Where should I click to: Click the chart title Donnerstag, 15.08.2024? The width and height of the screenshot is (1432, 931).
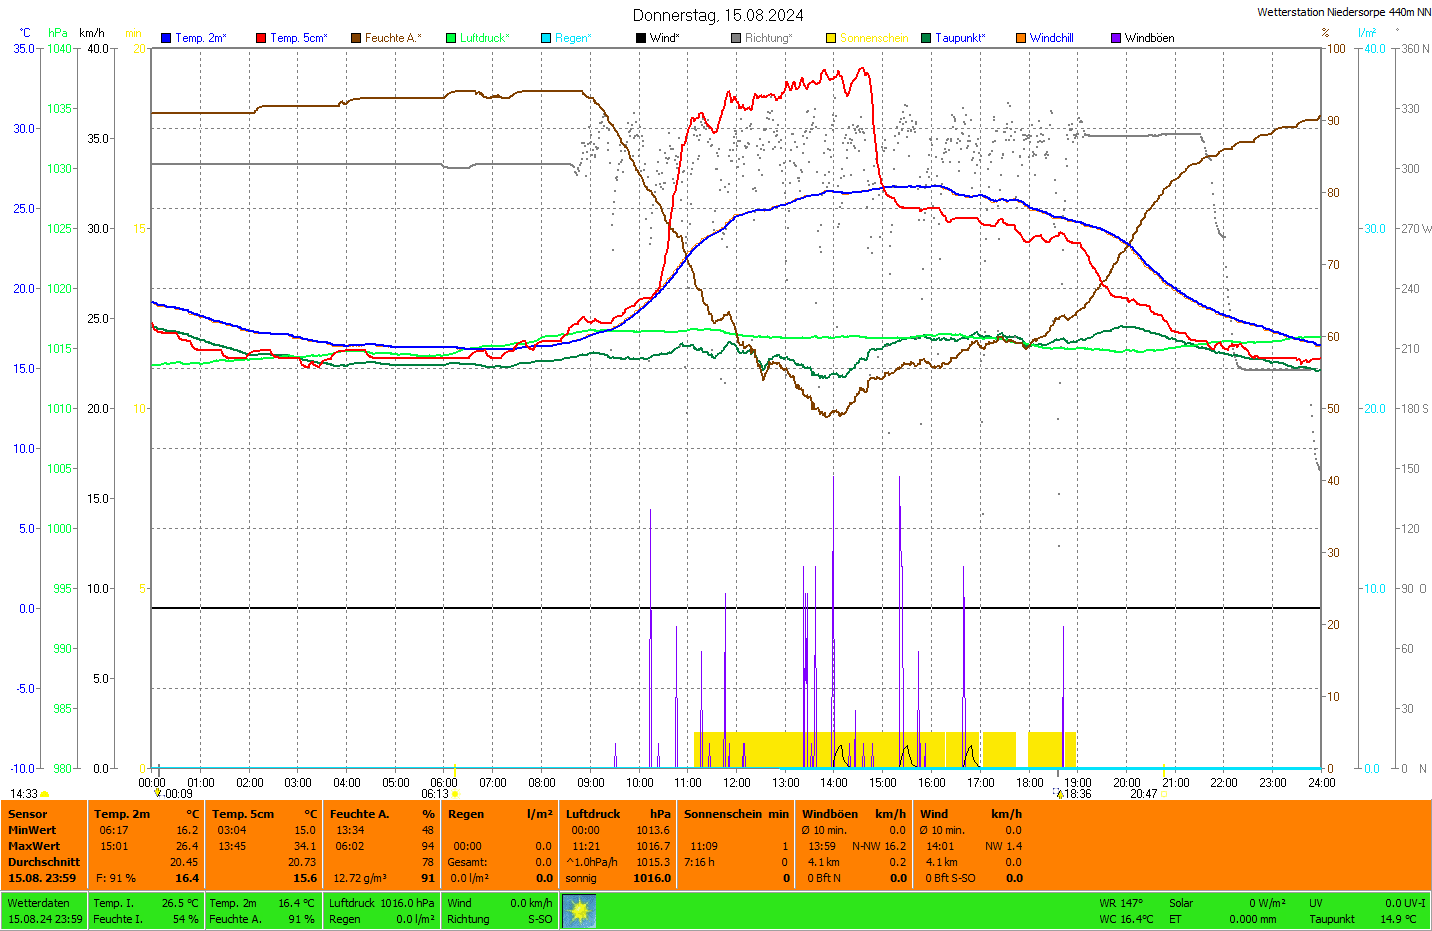pyautogui.click(x=718, y=15)
